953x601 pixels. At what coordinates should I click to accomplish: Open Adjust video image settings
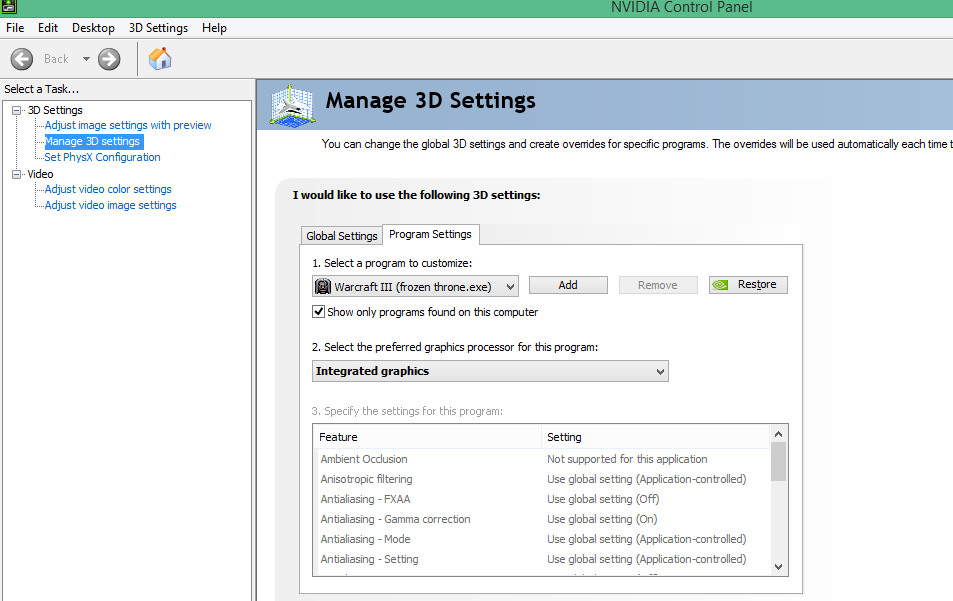110,205
